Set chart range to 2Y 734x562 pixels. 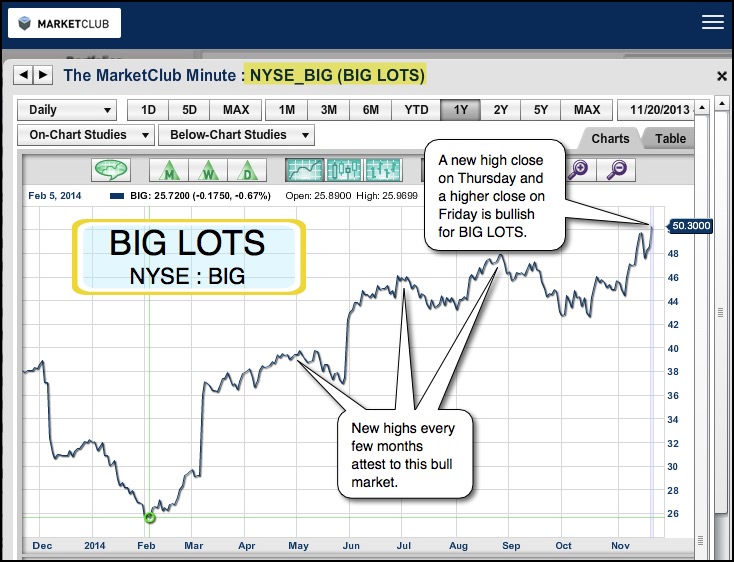[x=500, y=110]
